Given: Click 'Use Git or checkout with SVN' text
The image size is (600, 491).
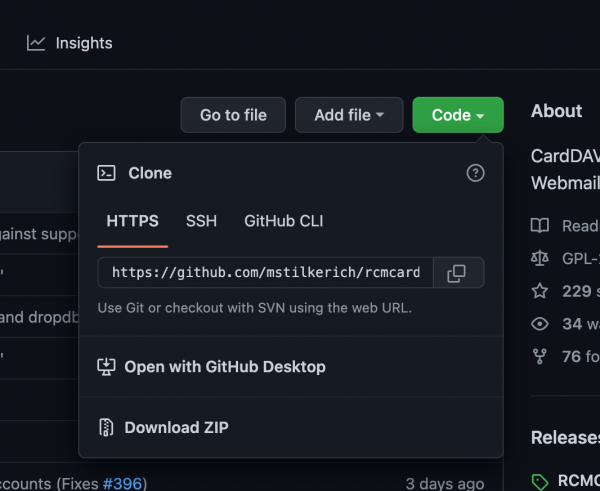Looking at the screenshot, I should [254, 308].
